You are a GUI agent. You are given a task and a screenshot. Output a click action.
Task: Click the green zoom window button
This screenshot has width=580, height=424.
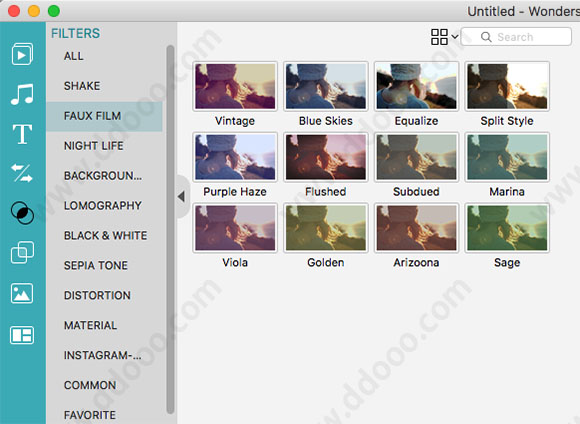pyautogui.click(x=54, y=11)
